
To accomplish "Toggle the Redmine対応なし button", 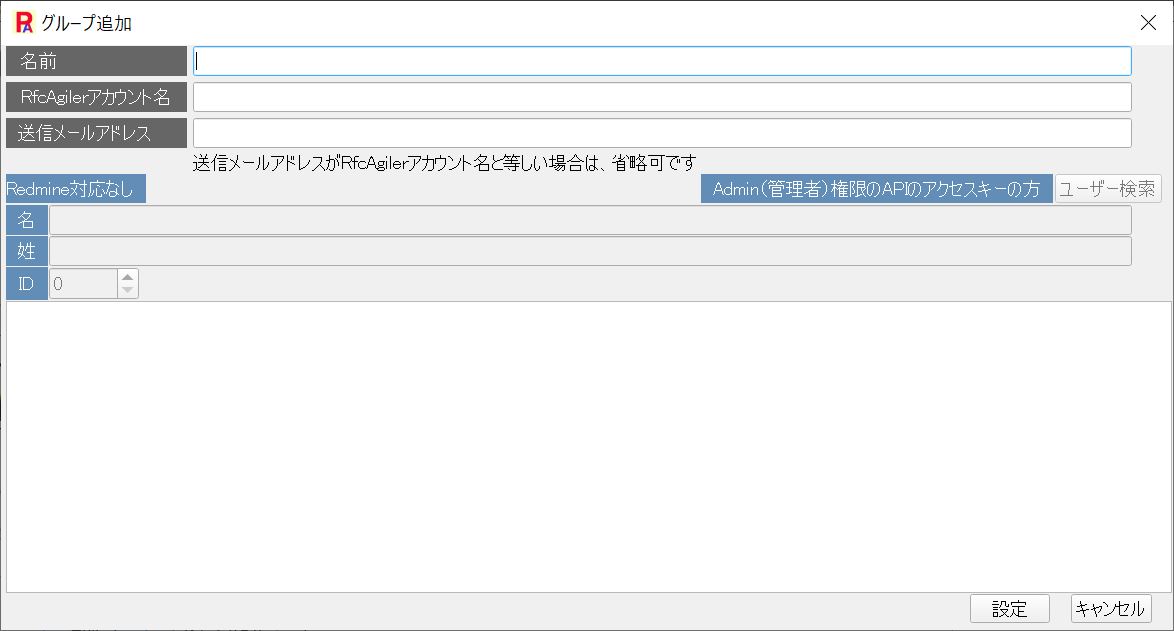I will pyautogui.click(x=76, y=189).
